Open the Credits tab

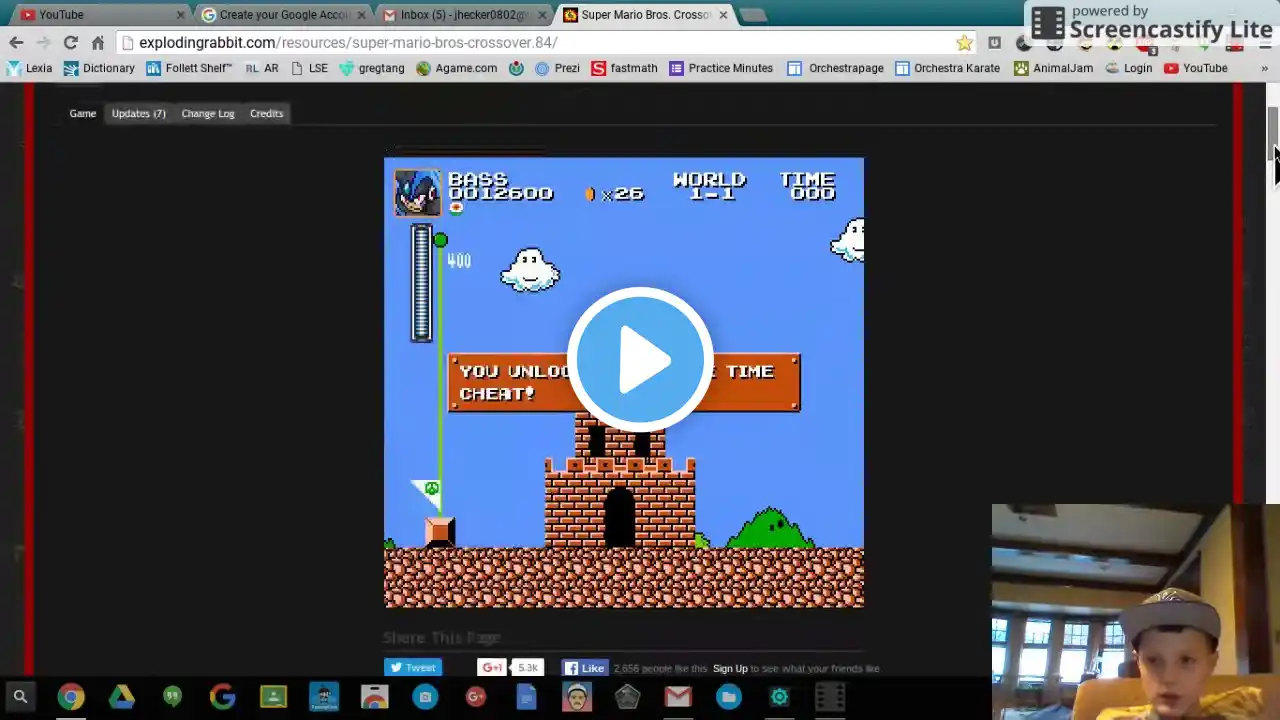click(x=267, y=113)
